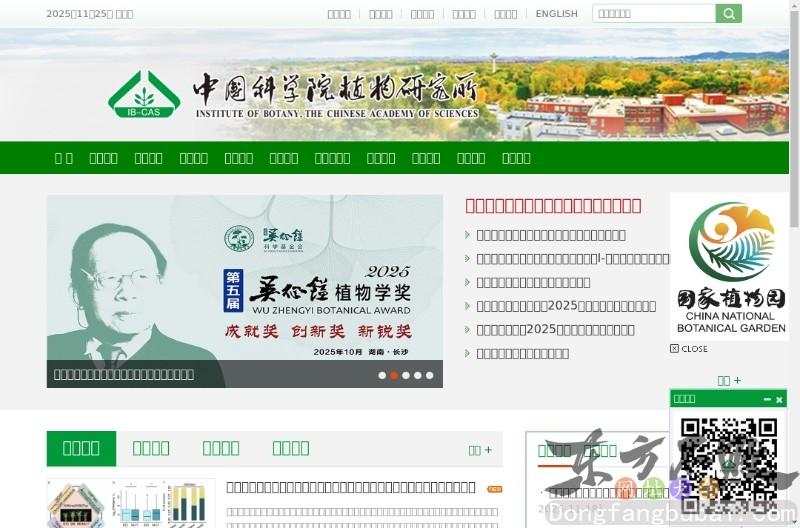Close the floating botanical garden ad
The image size is (800, 528).
(x=688, y=348)
